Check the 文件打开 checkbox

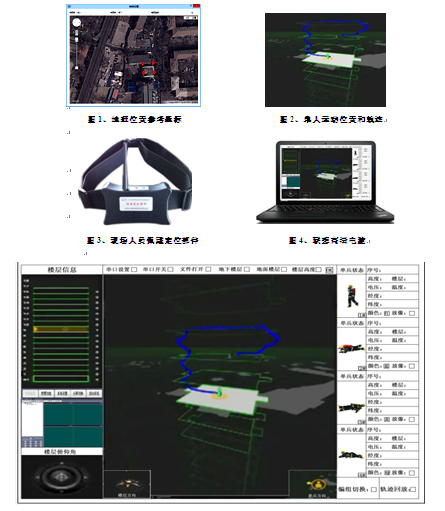(208, 269)
